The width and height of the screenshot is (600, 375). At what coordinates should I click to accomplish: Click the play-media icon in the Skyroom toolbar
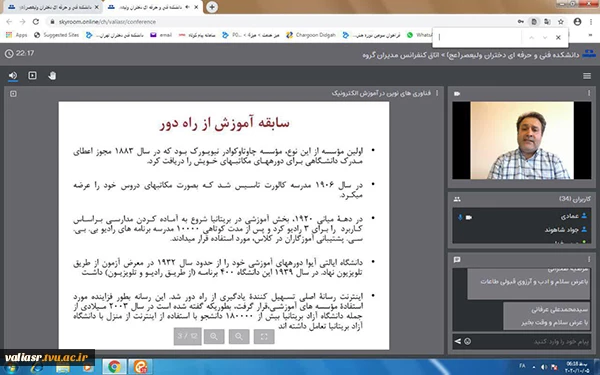[x=33, y=76]
